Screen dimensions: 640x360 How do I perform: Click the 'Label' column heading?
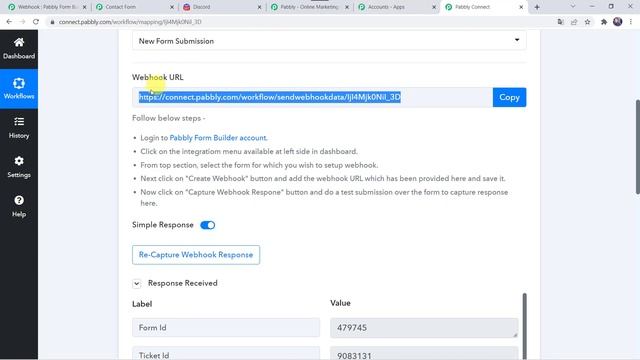[x=142, y=304]
